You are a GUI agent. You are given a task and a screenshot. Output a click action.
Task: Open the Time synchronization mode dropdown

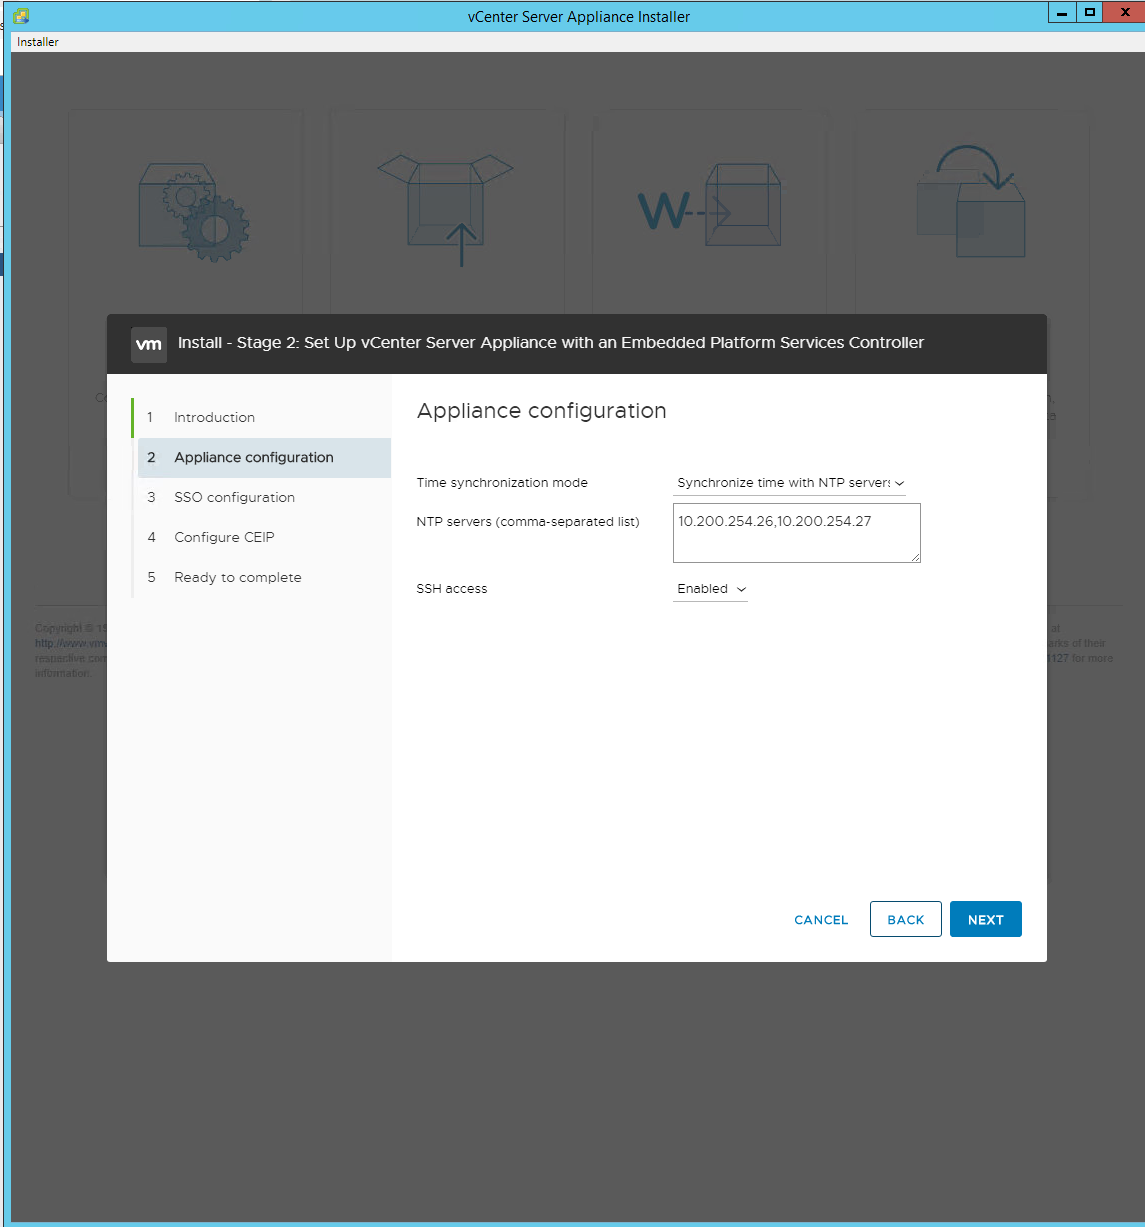pos(790,483)
